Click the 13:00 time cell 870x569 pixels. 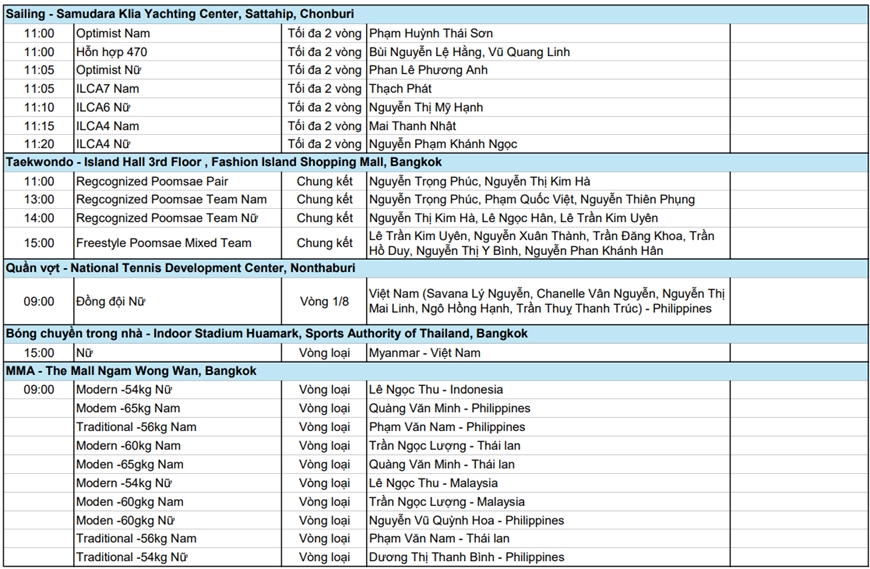click(39, 200)
